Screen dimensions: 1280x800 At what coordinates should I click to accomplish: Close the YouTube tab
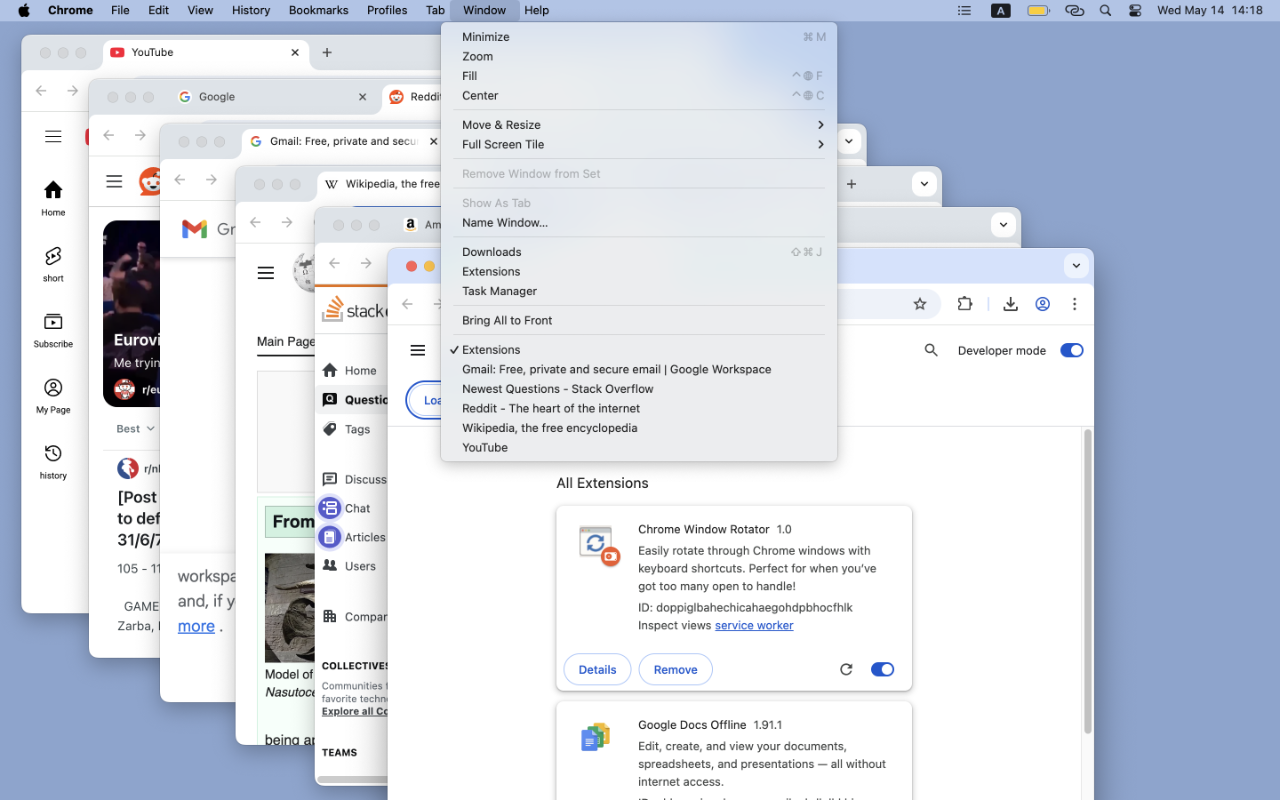[295, 53]
